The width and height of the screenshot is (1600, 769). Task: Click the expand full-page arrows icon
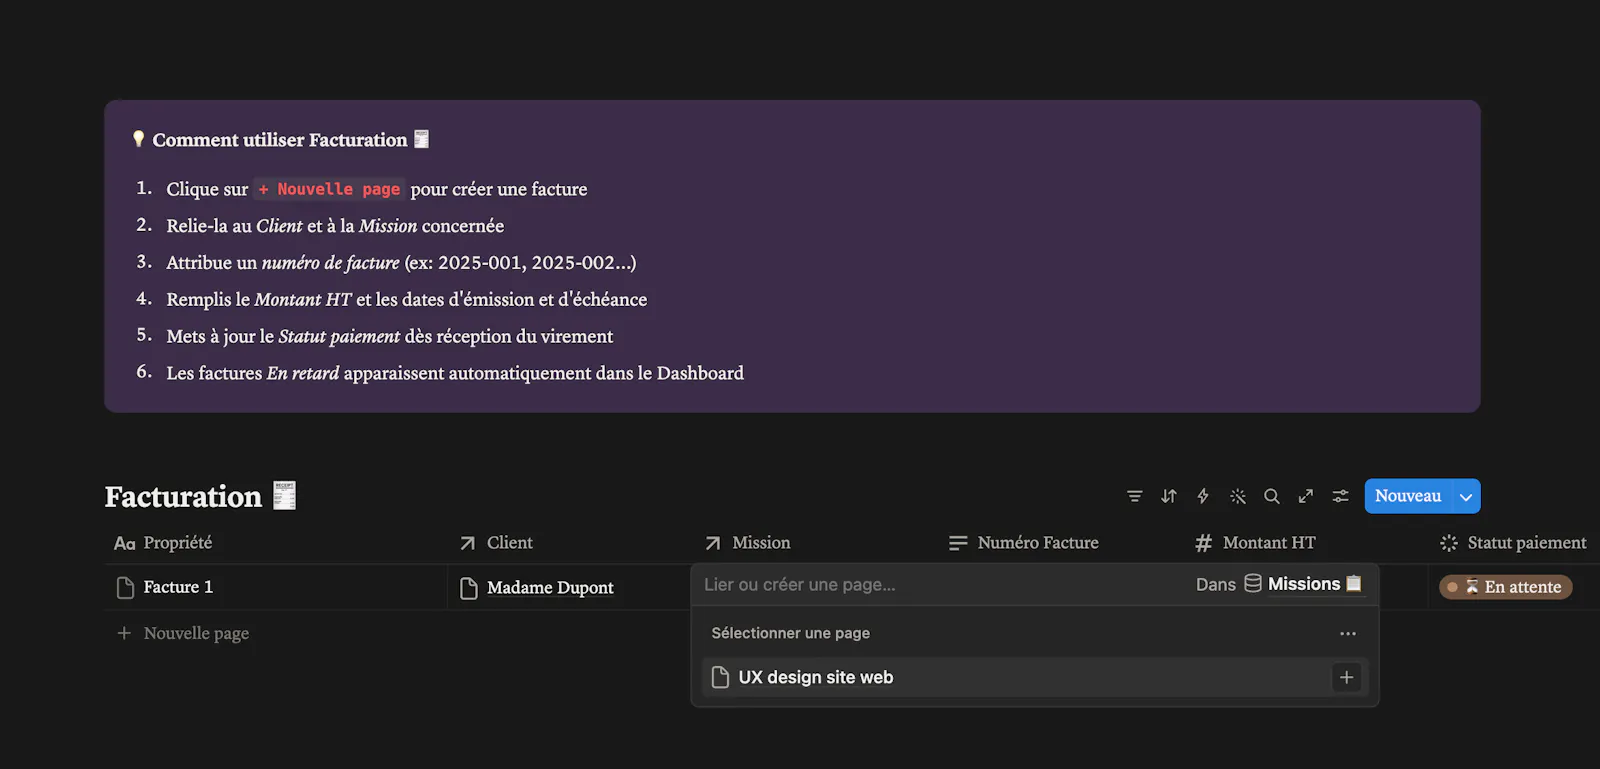click(x=1306, y=496)
